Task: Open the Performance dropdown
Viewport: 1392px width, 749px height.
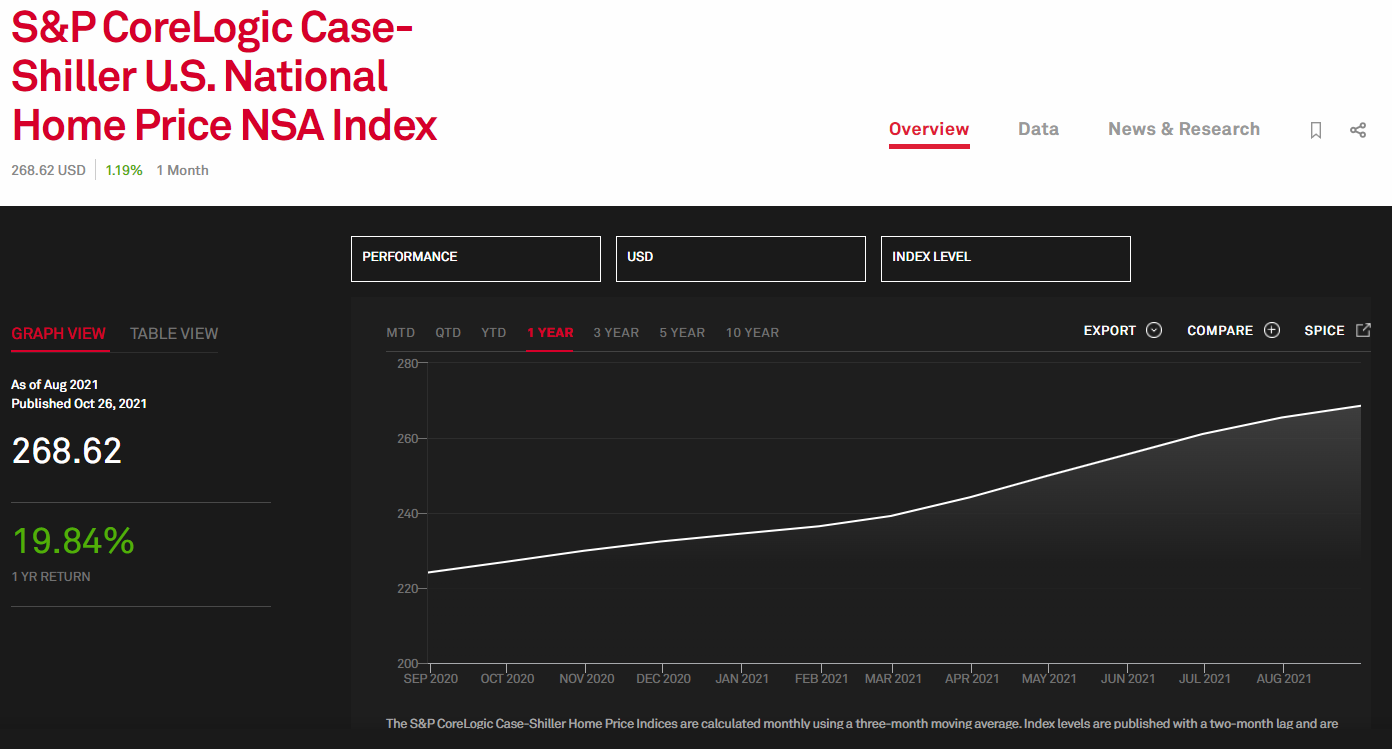Action: pyautogui.click(x=476, y=259)
